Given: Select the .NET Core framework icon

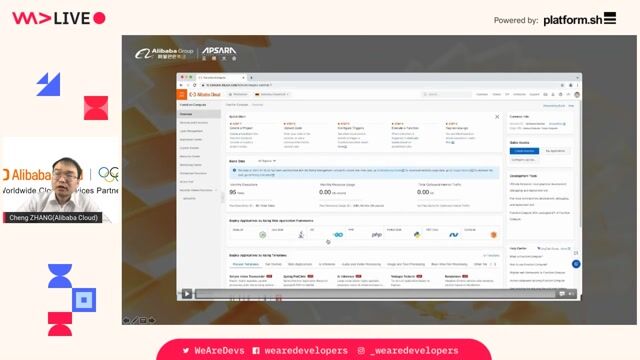Looking at the screenshot, I should click(453, 235).
